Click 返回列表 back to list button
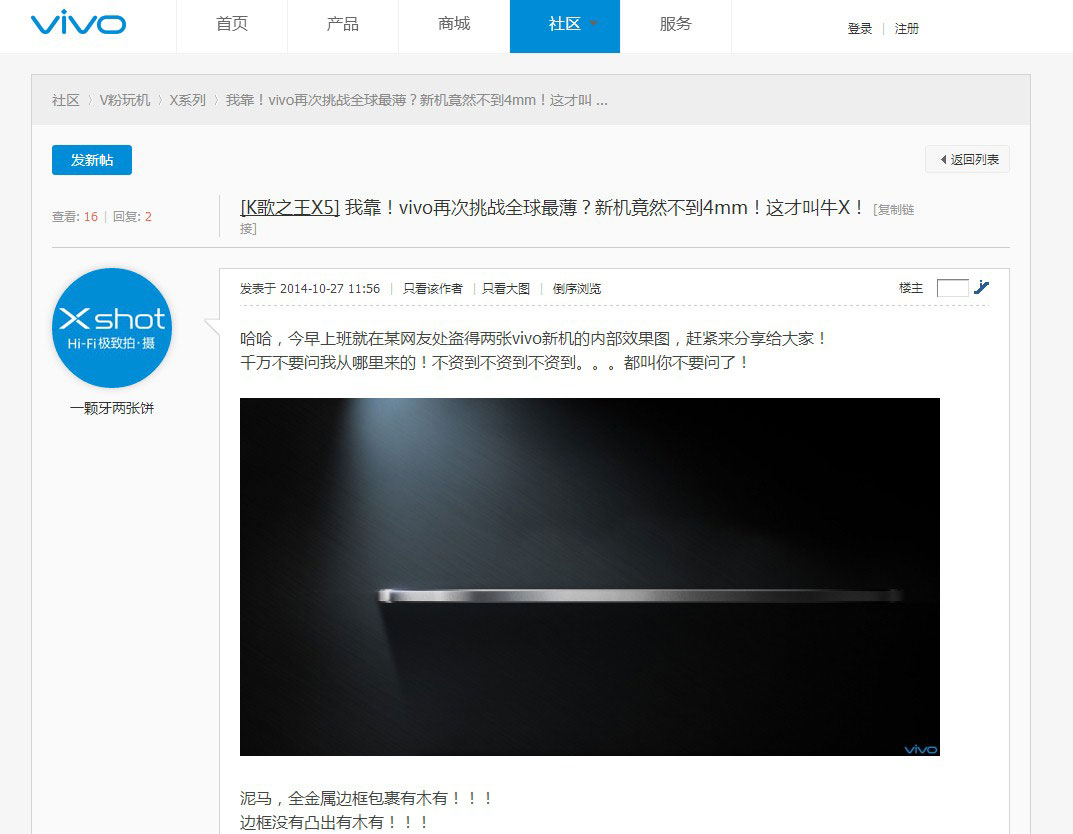The image size is (1073, 834). point(968,159)
